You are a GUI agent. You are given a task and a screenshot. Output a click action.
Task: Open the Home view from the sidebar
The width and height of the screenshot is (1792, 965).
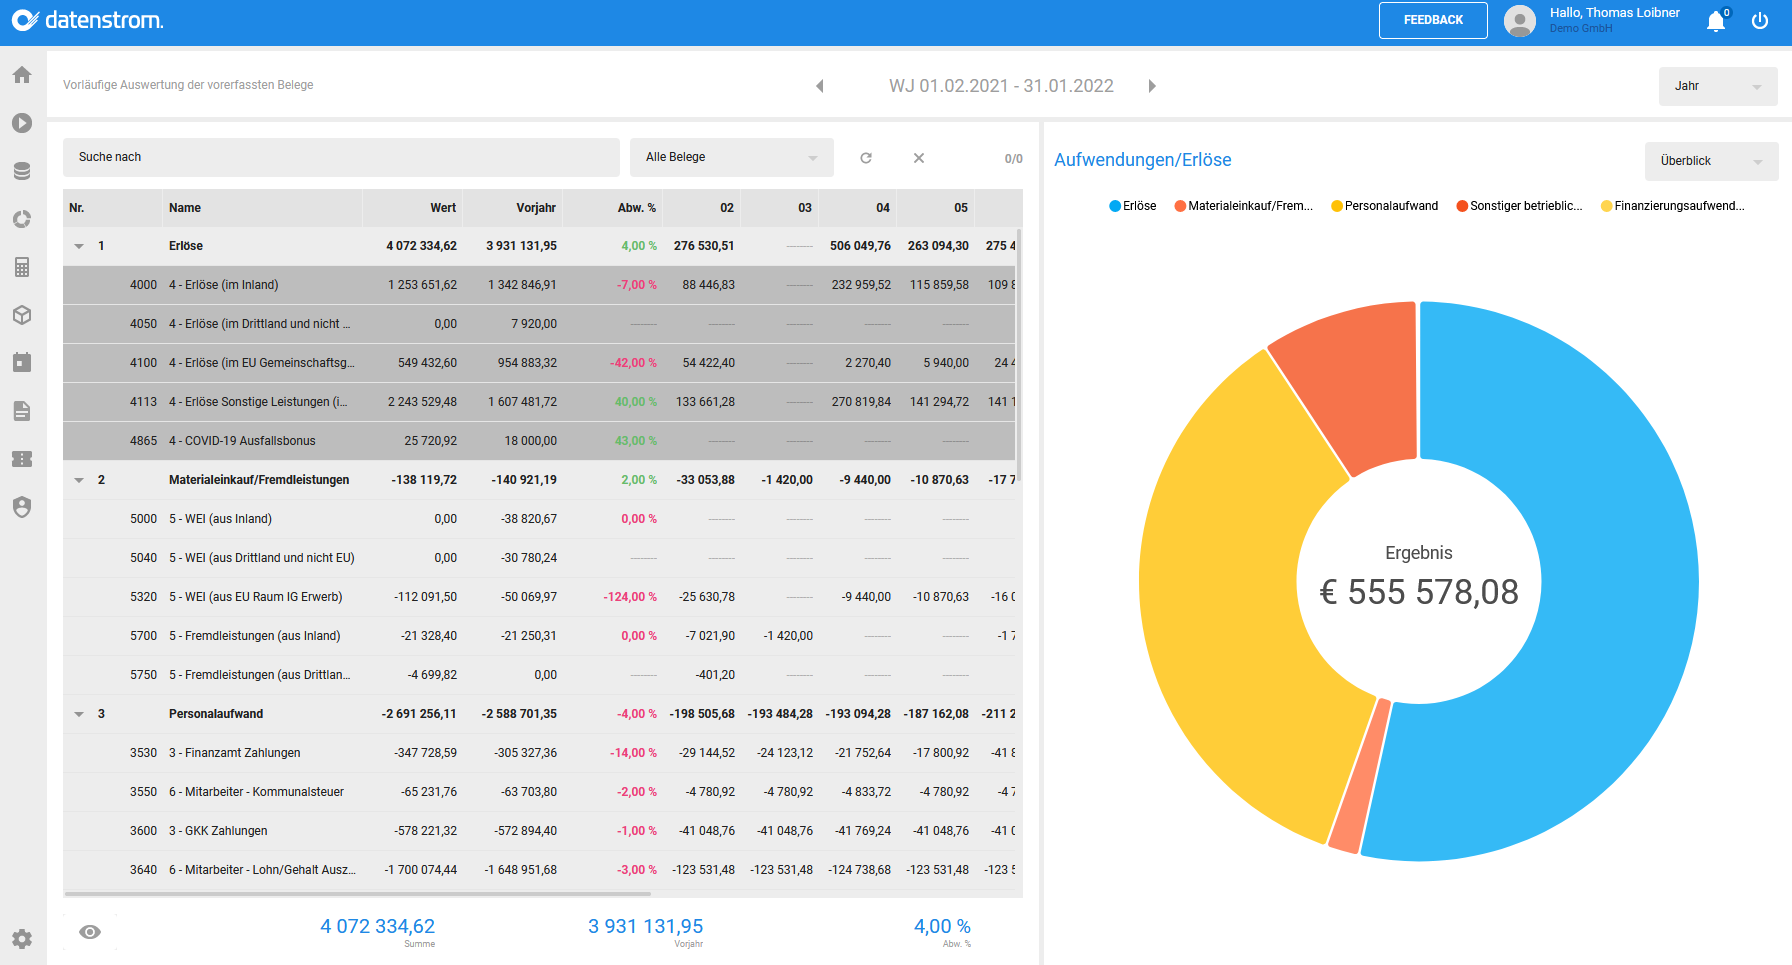pyautogui.click(x=21, y=74)
